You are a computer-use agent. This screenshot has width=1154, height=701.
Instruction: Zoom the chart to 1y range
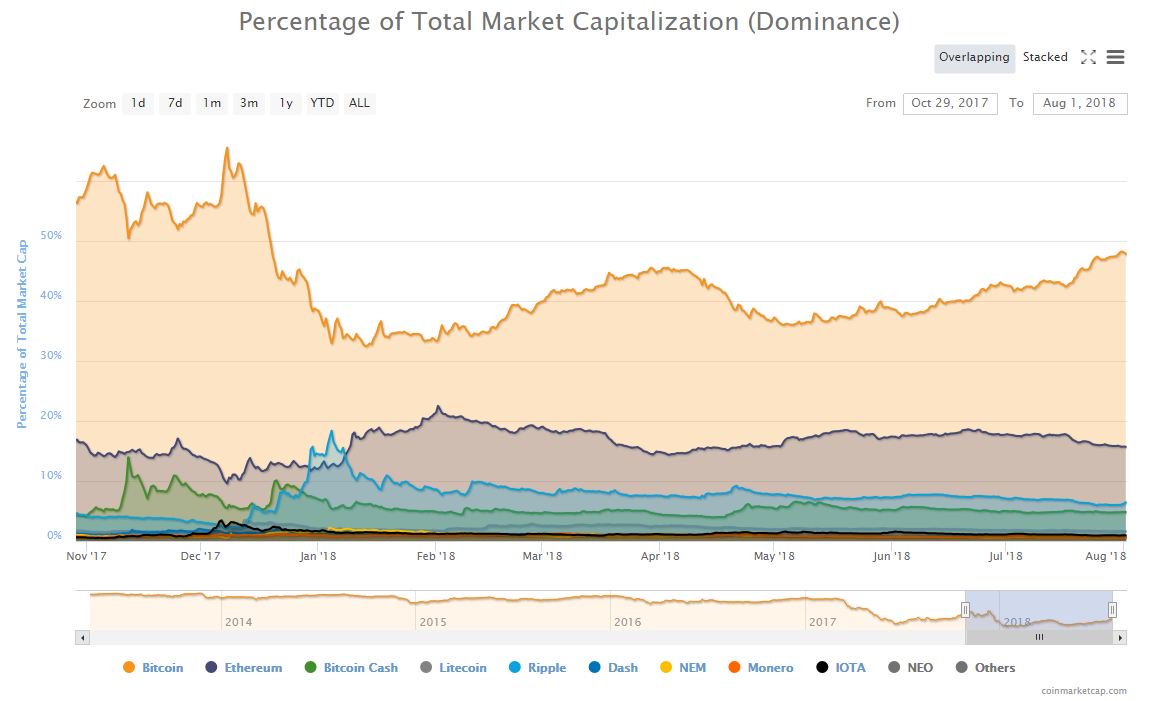point(285,103)
